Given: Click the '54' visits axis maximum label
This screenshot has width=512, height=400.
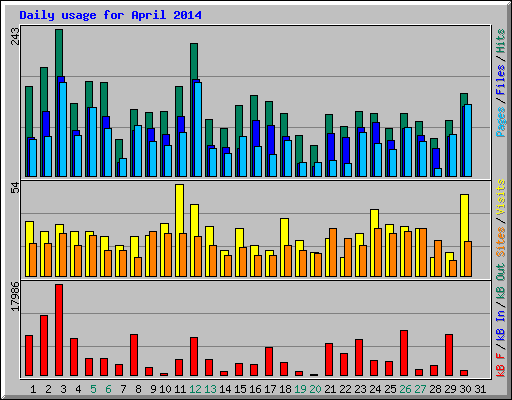Looking at the screenshot, I should pyautogui.click(x=15, y=188).
